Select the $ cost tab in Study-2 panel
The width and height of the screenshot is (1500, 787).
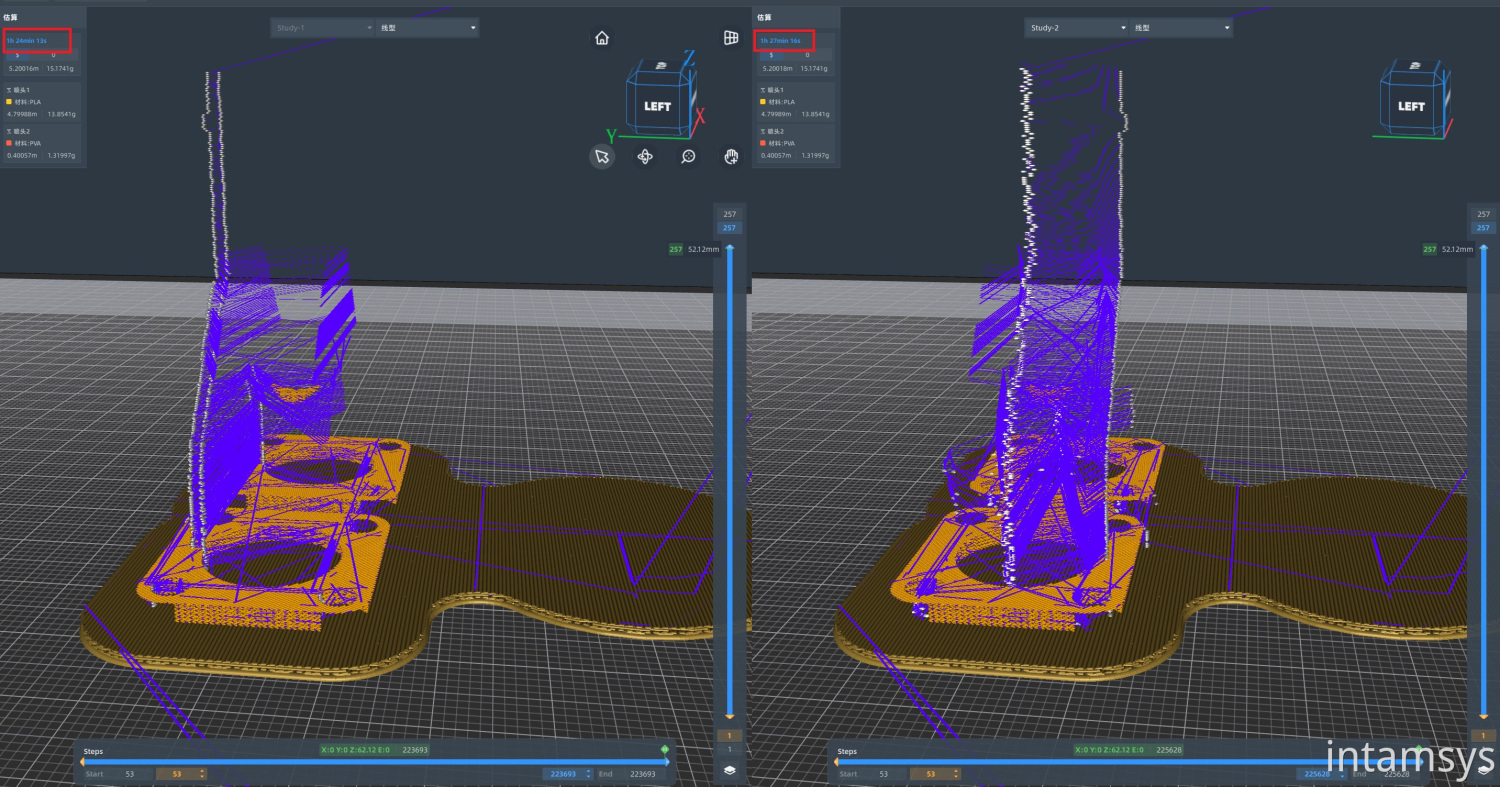[x=771, y=55]
